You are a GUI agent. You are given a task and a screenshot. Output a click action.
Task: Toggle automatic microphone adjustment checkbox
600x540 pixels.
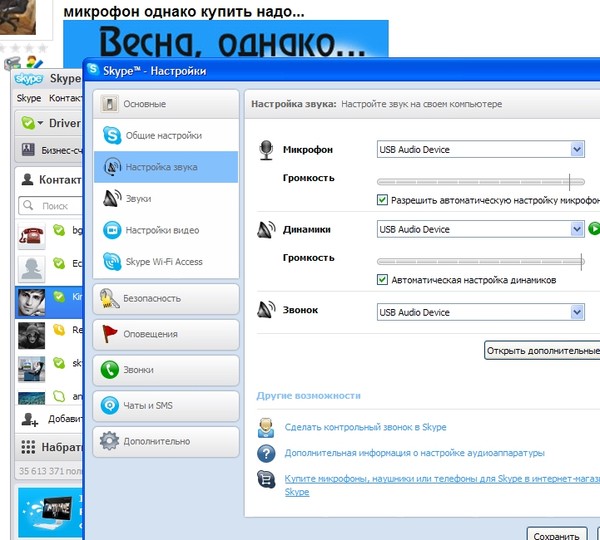coord(382,200)
